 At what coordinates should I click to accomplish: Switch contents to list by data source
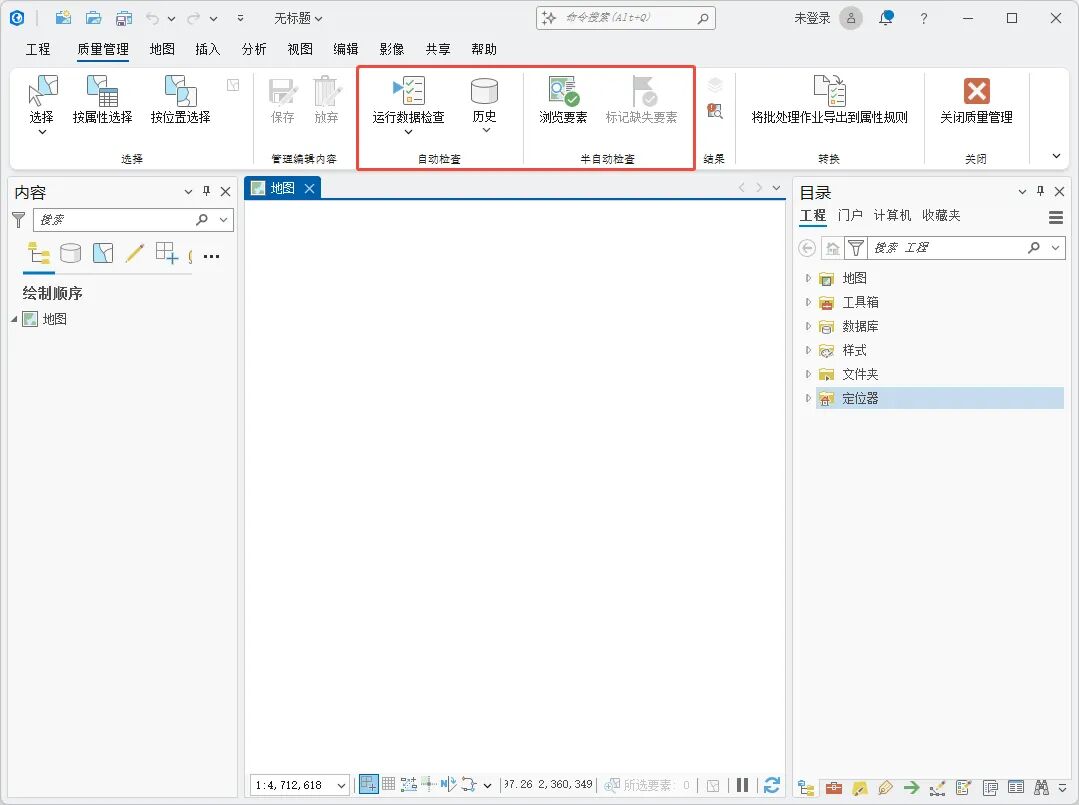click(x=70, y=253)
